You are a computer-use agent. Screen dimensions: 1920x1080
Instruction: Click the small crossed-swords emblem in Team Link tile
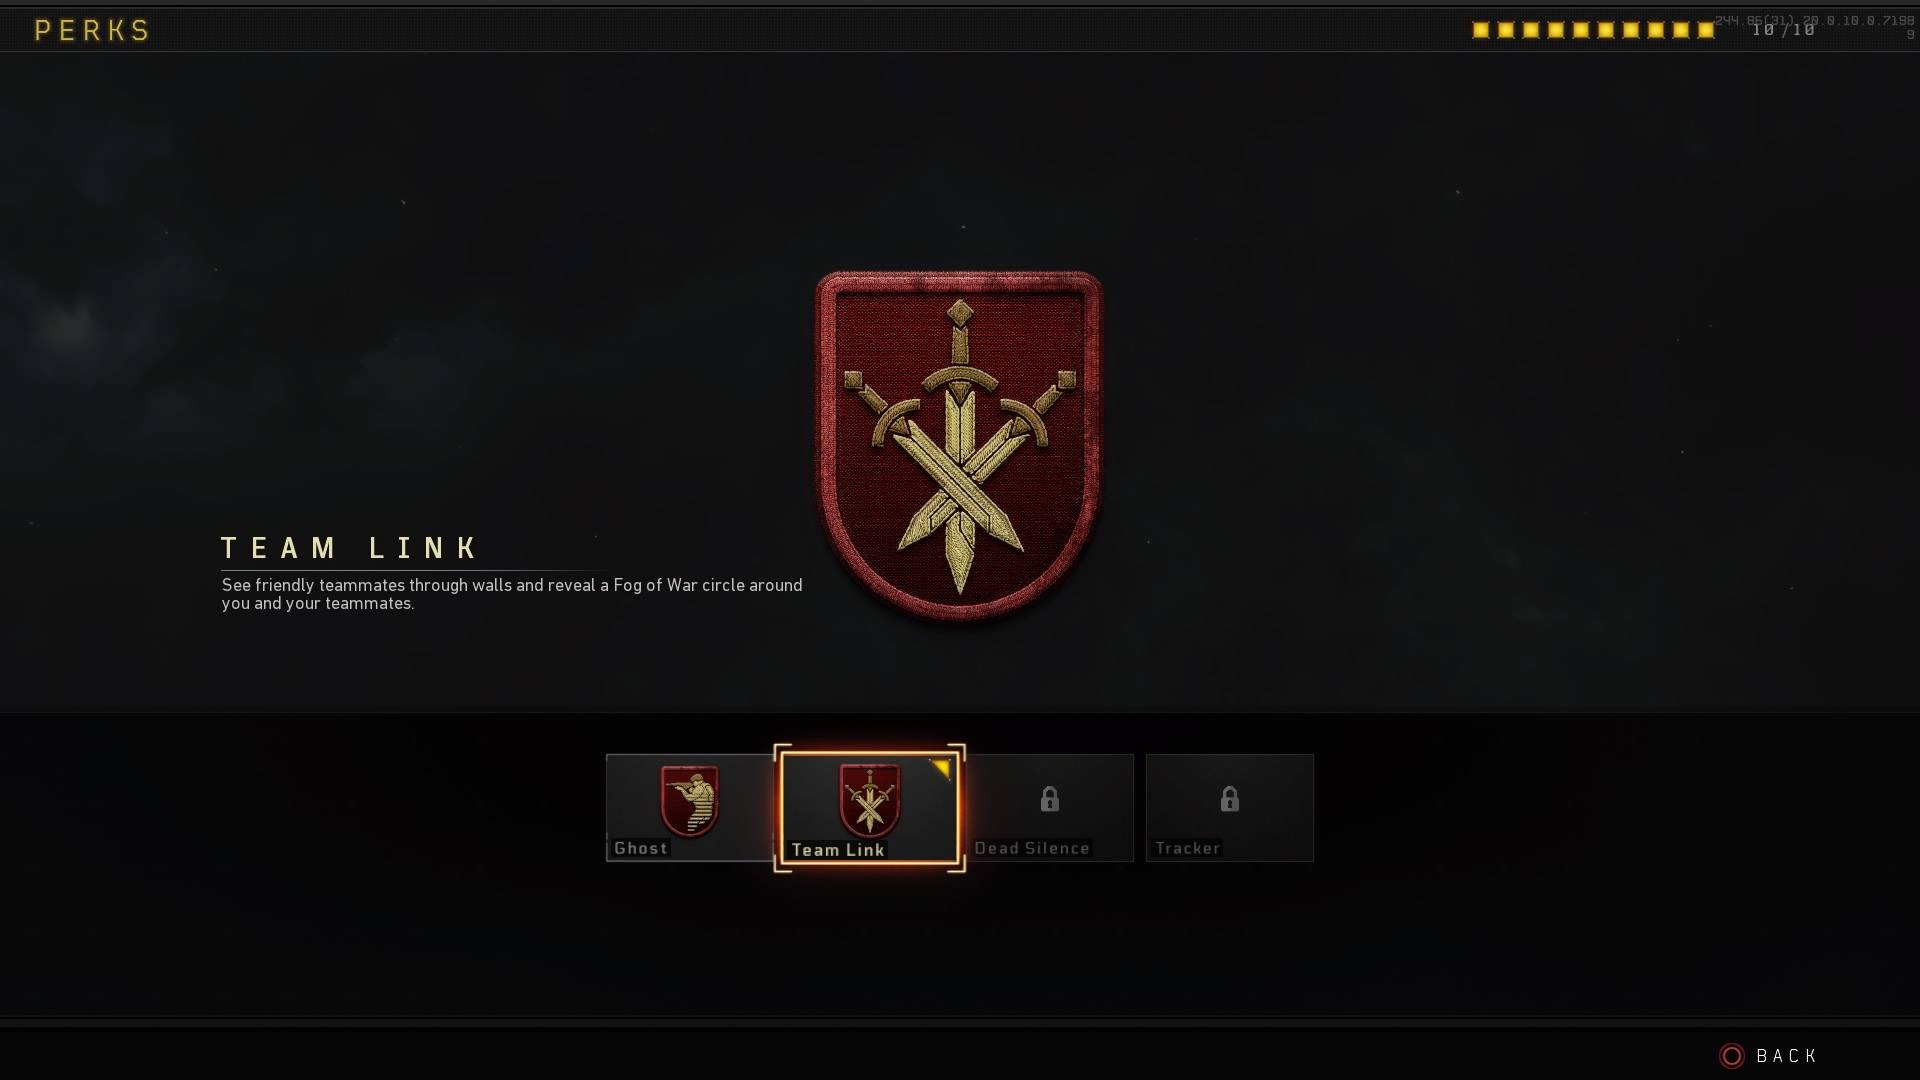pyautogui.click(x=869, y=800)
